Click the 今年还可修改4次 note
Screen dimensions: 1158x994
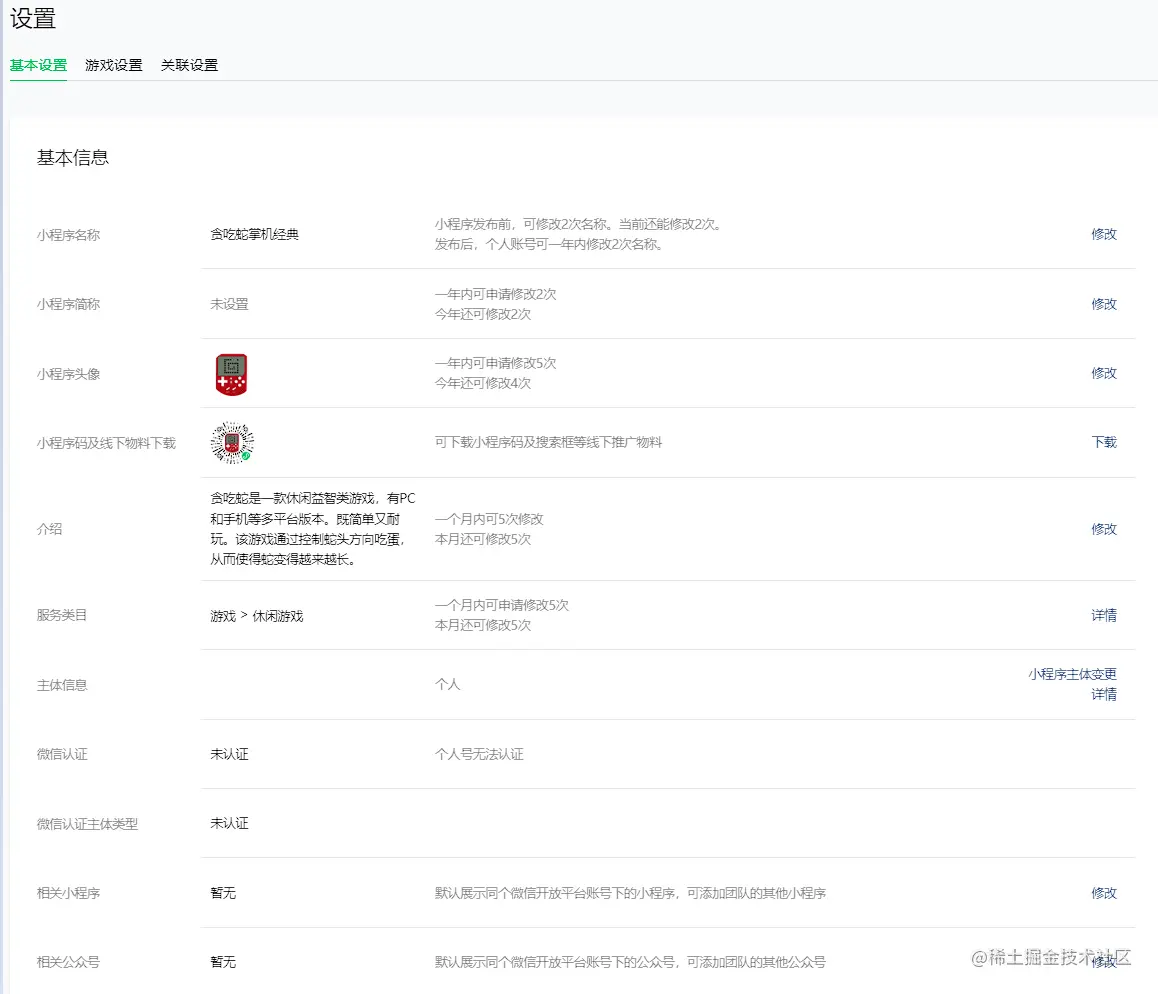(483, 383)
